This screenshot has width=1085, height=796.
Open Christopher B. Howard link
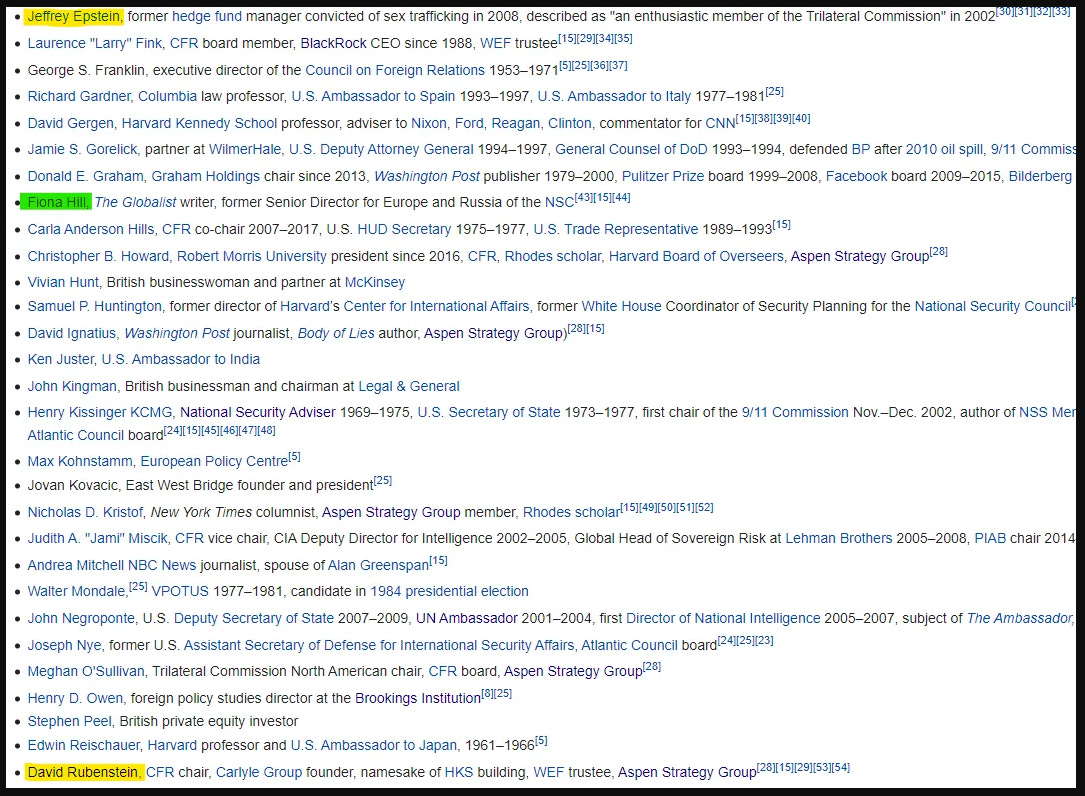[x=98, y=256]
